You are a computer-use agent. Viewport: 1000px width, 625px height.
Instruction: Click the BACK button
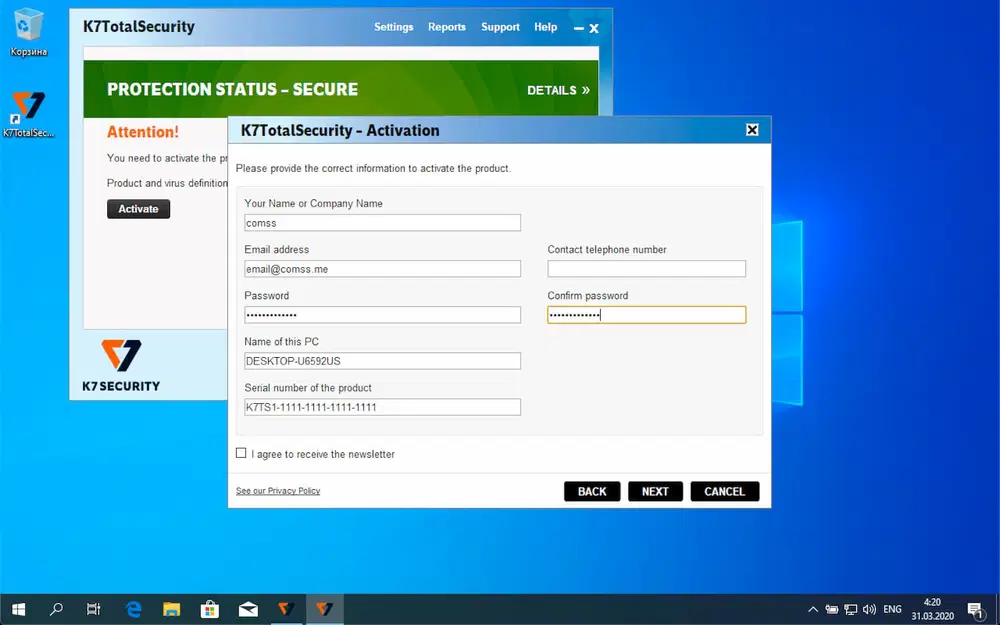click(x=592, y=491)
